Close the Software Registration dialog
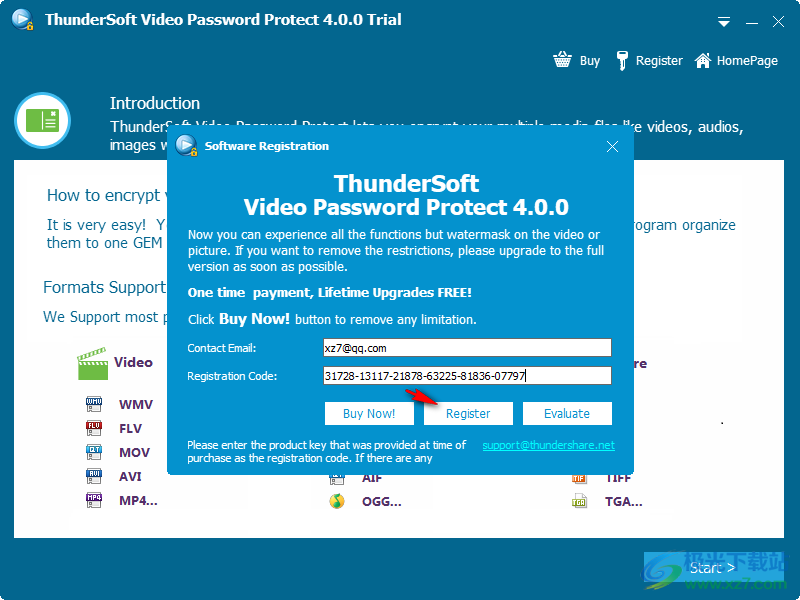The height and width of the screenshot is (600, 800). (612, 147)
